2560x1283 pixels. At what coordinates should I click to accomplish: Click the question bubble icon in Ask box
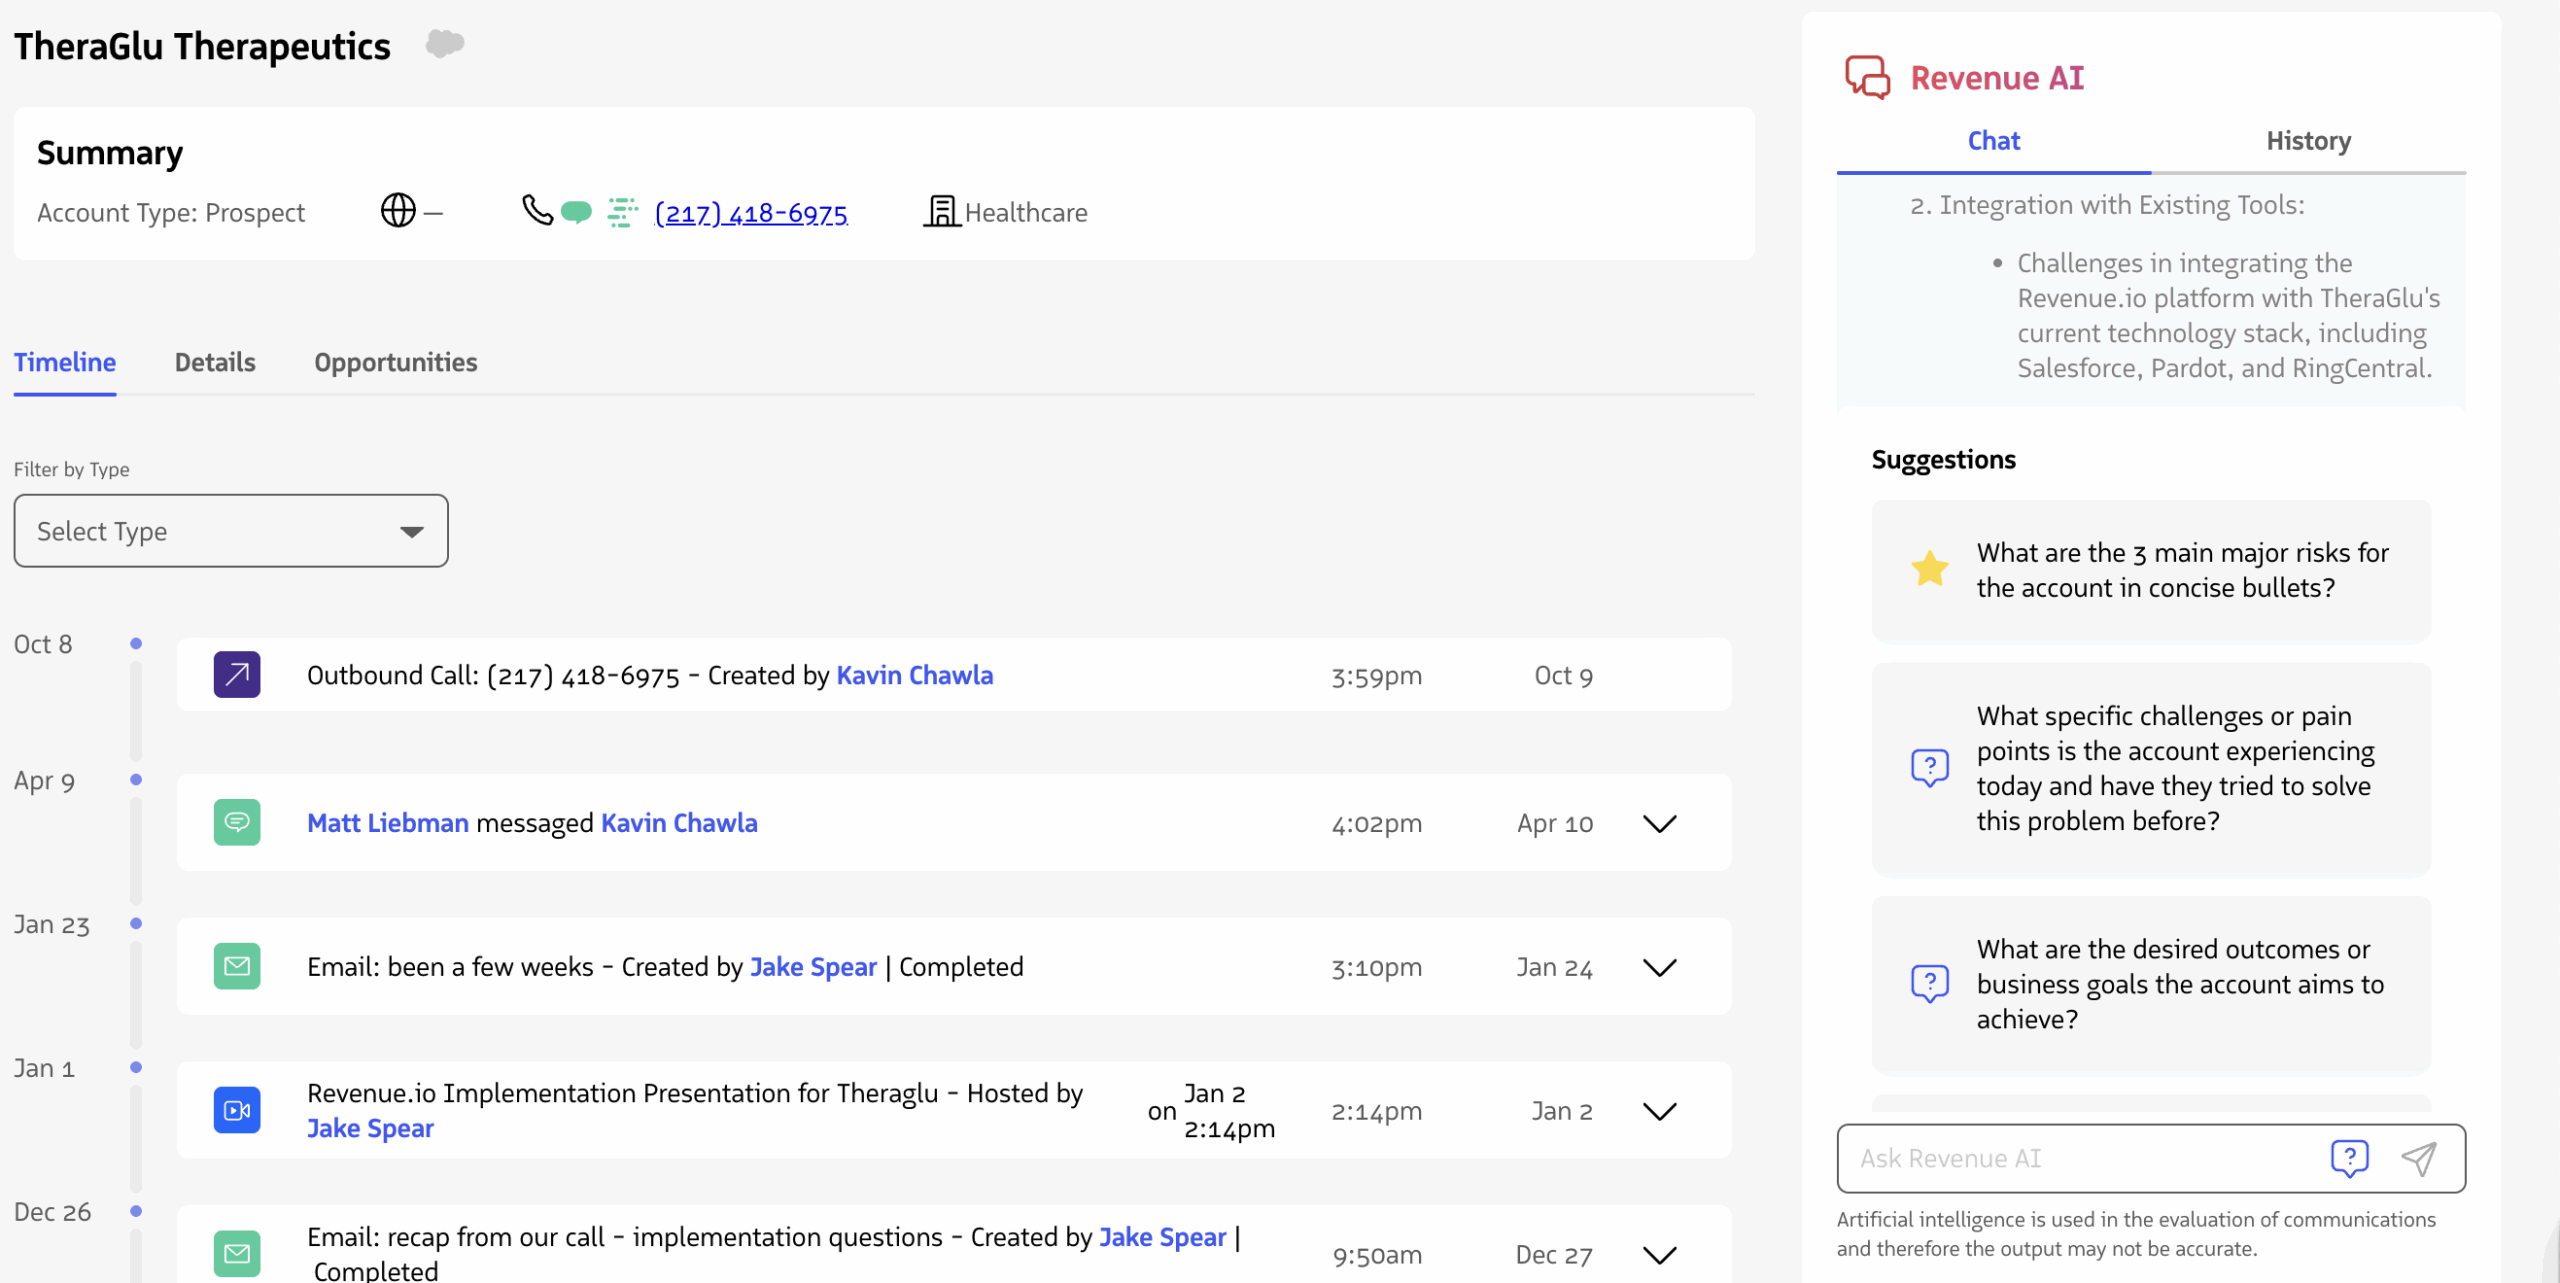pos(2348,1158)
